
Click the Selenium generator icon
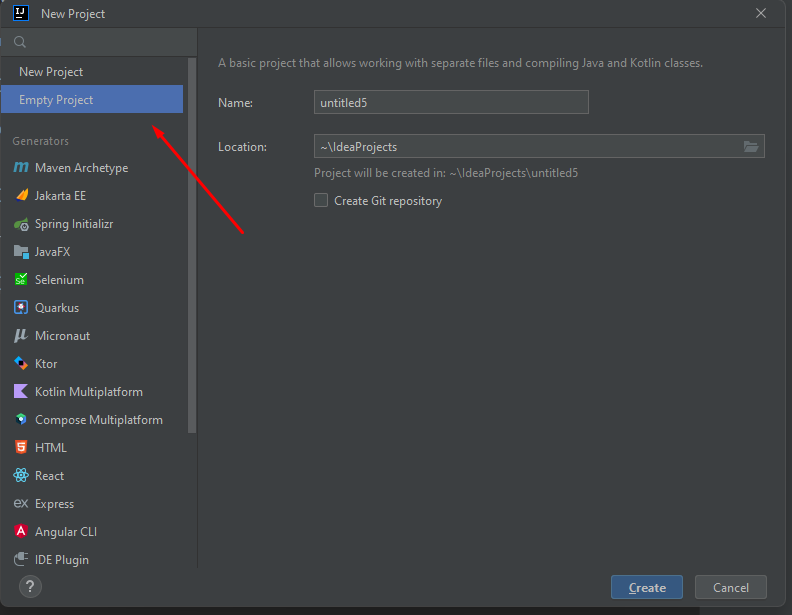(x=20, y=280)
